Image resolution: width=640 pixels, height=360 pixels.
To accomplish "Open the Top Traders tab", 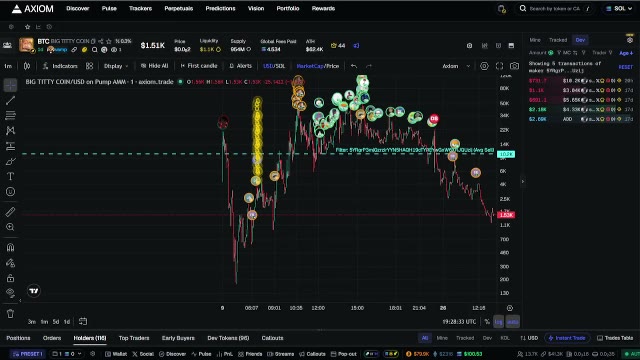I will pyautogui.click(x=134, y=338).
